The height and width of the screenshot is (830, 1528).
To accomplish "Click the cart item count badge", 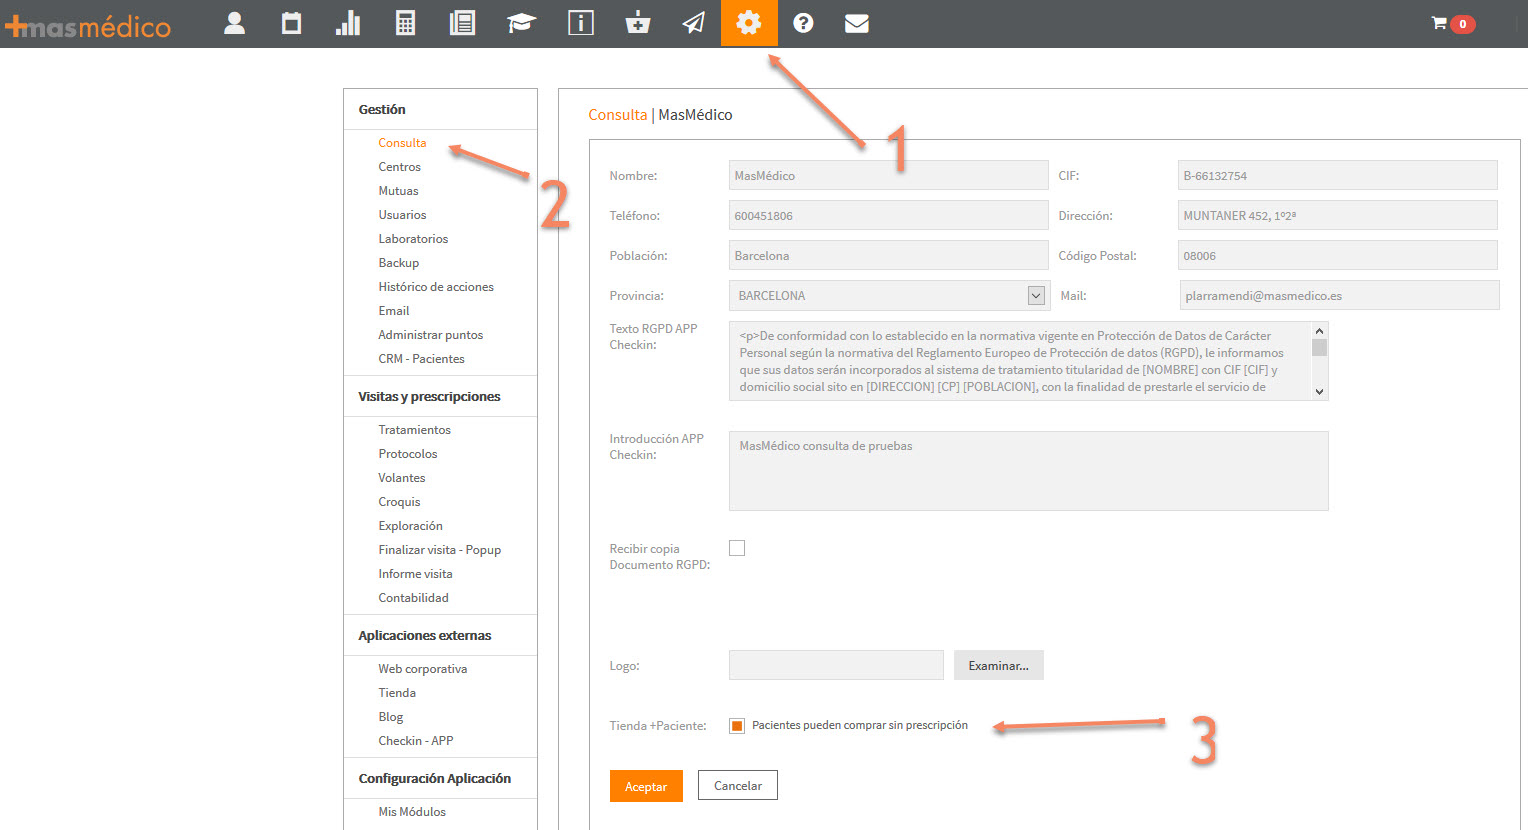I will [x=1463, y=24].
